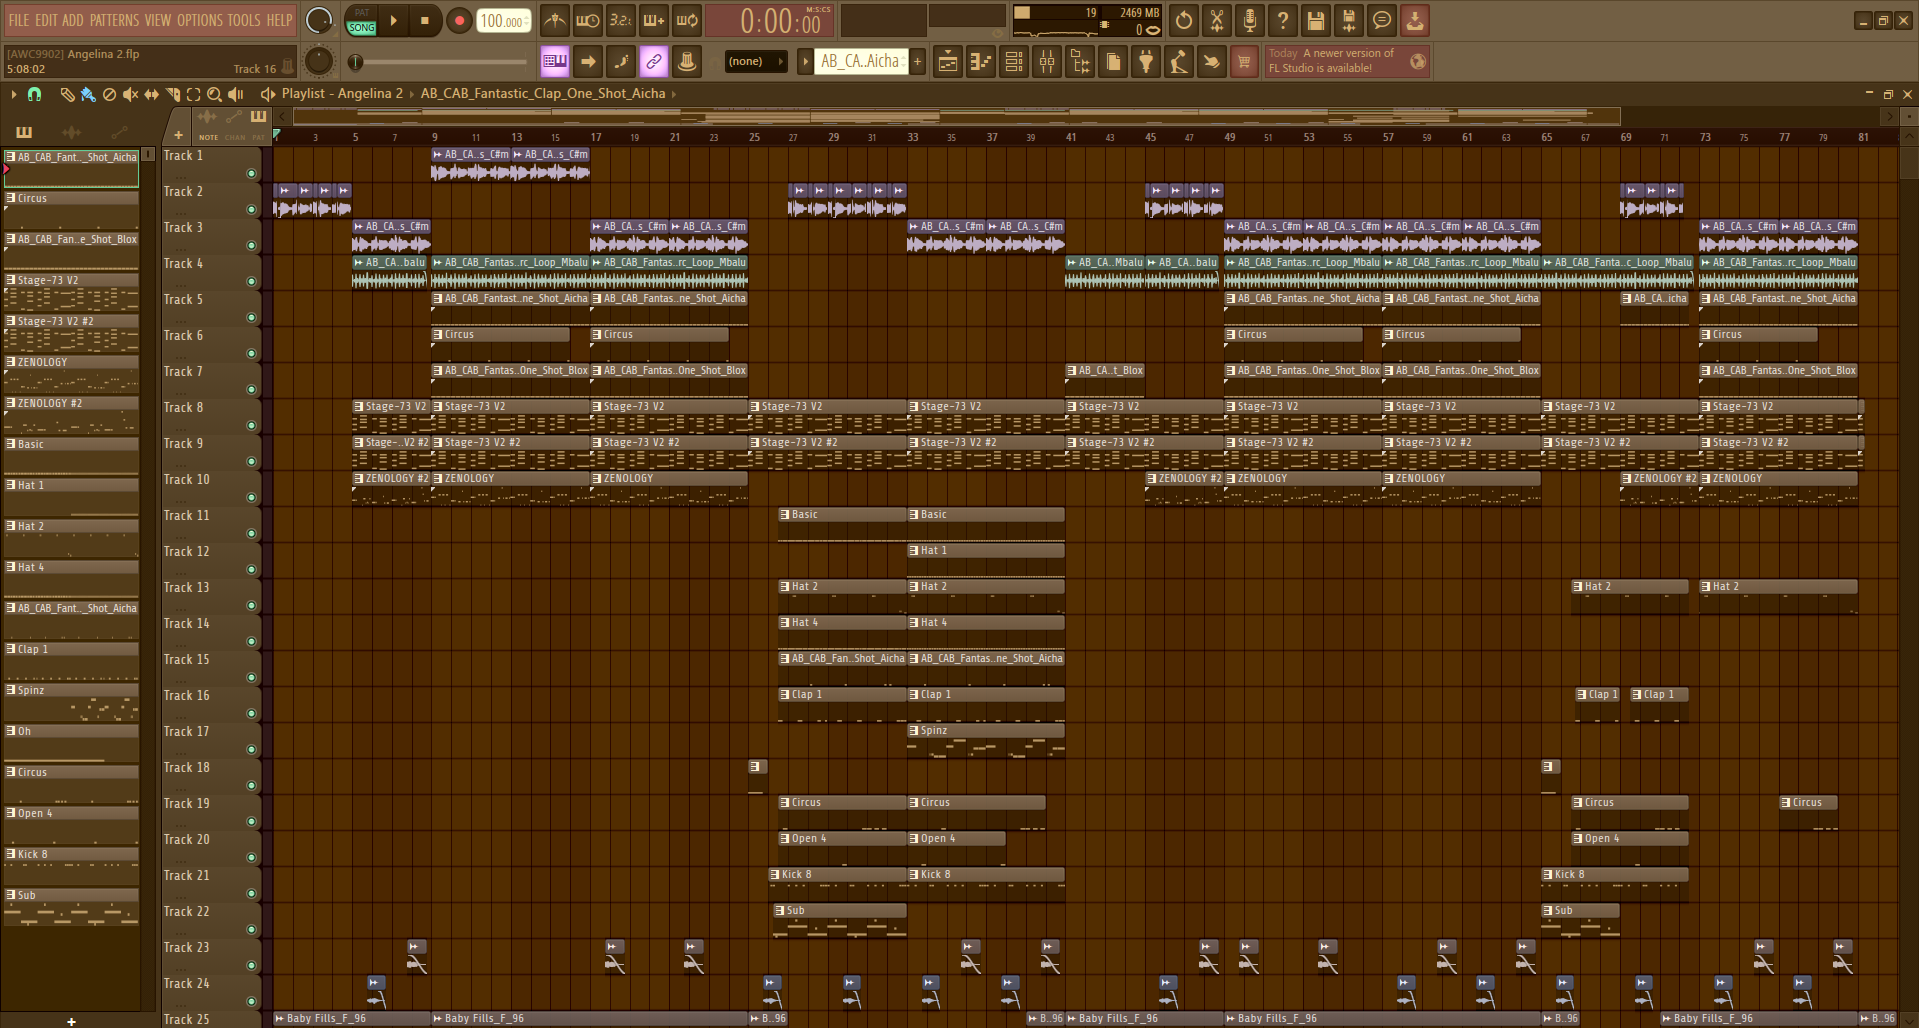Click render as audio file icon
1919x1028 pixels.
click(x=1349, y=20)
